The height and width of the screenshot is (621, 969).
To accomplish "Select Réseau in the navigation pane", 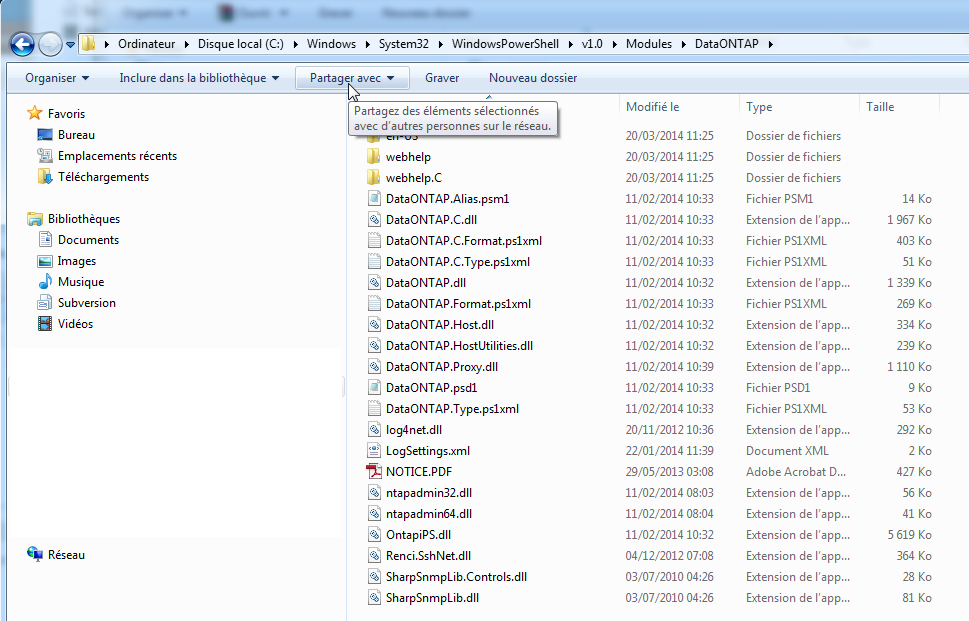I will pyautogui.click(x=66, y=554).
